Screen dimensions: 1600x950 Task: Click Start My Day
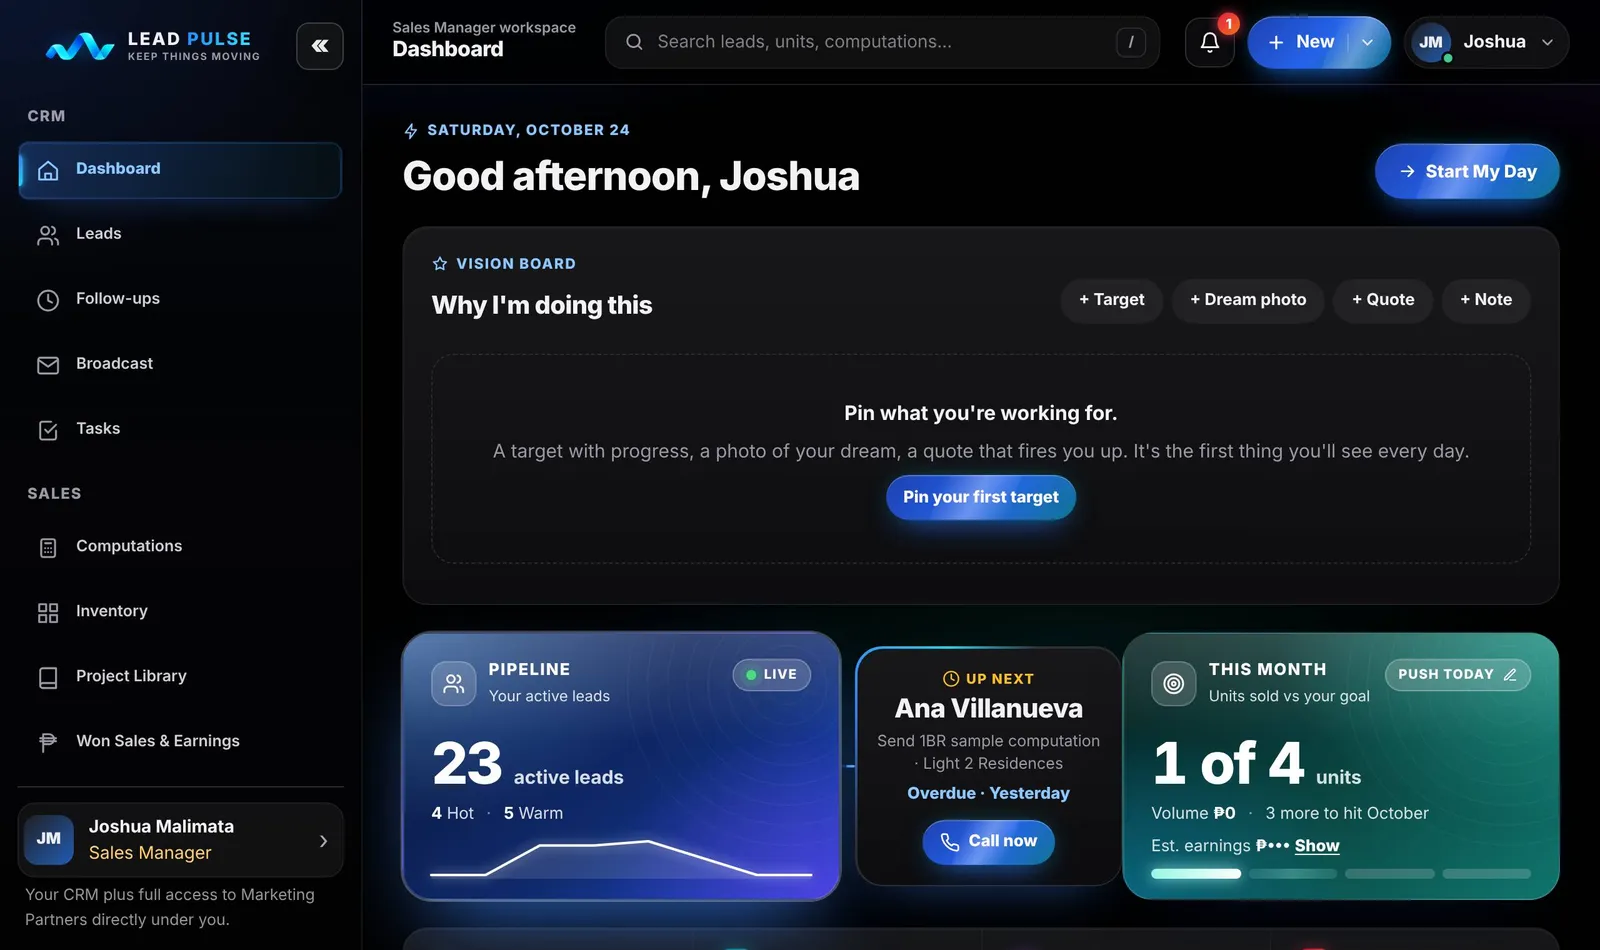click(x=1467, y=172)
